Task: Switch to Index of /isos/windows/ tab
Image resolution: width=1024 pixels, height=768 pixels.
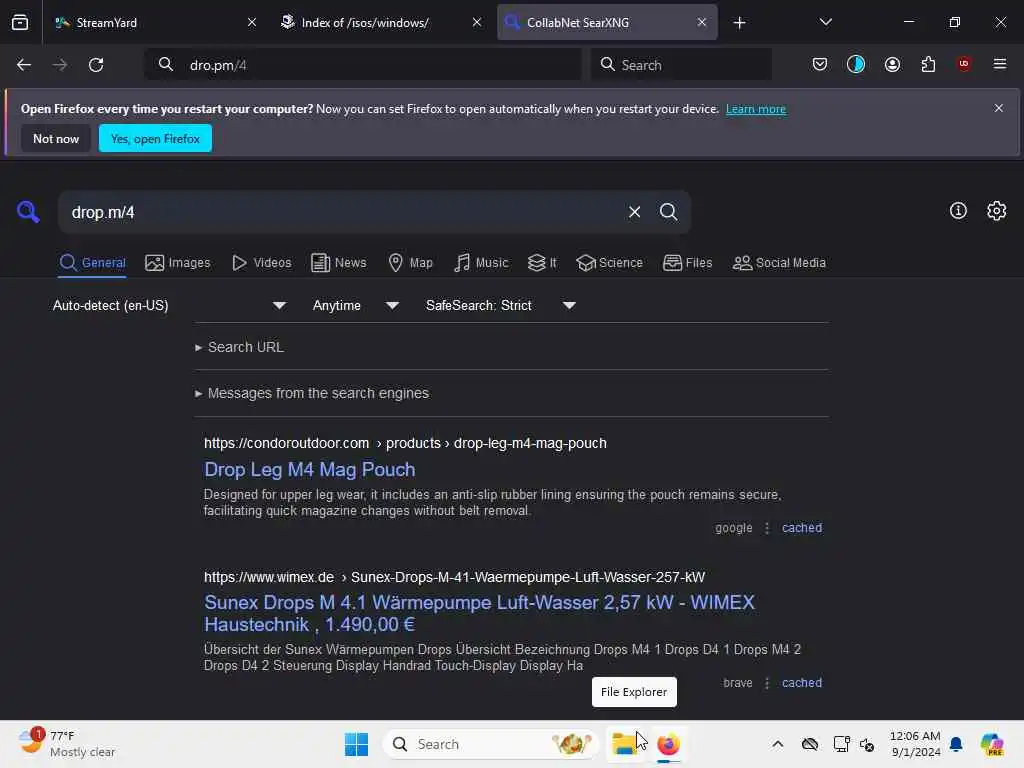Action: point(381,22)
